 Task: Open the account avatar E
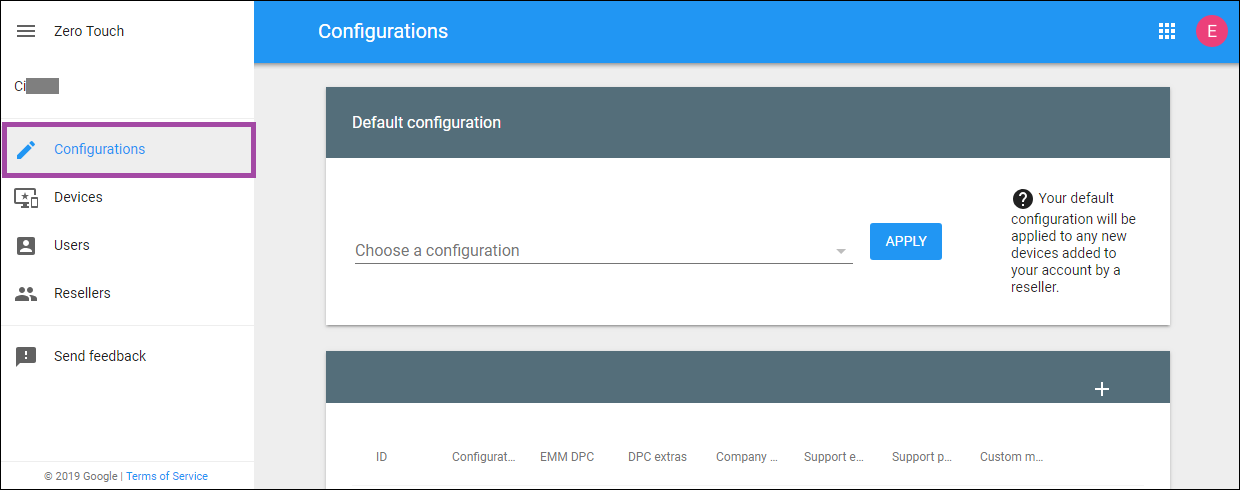(x=1211, y=31)
